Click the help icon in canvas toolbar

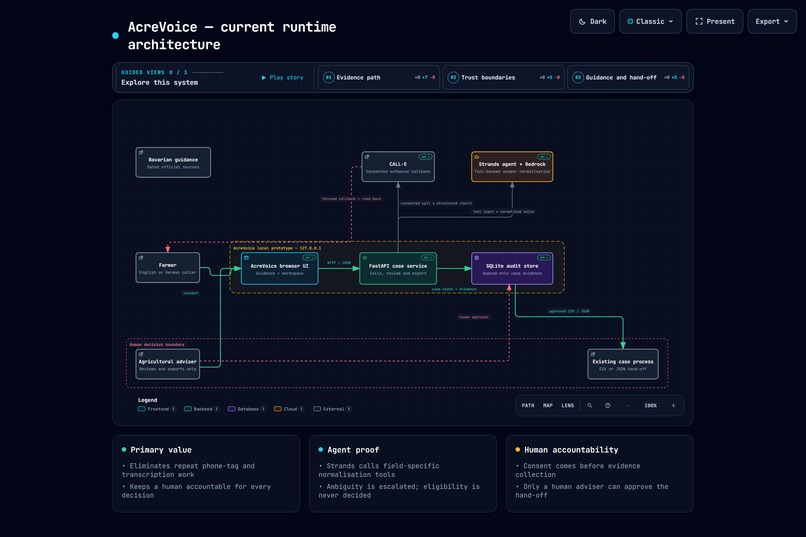608,405
